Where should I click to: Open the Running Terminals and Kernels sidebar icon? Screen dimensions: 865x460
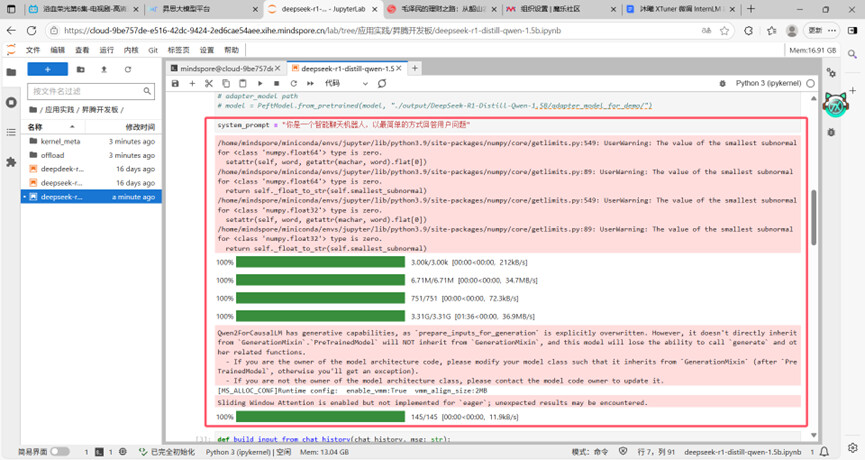pyautogui.click(x=11, y=103)
